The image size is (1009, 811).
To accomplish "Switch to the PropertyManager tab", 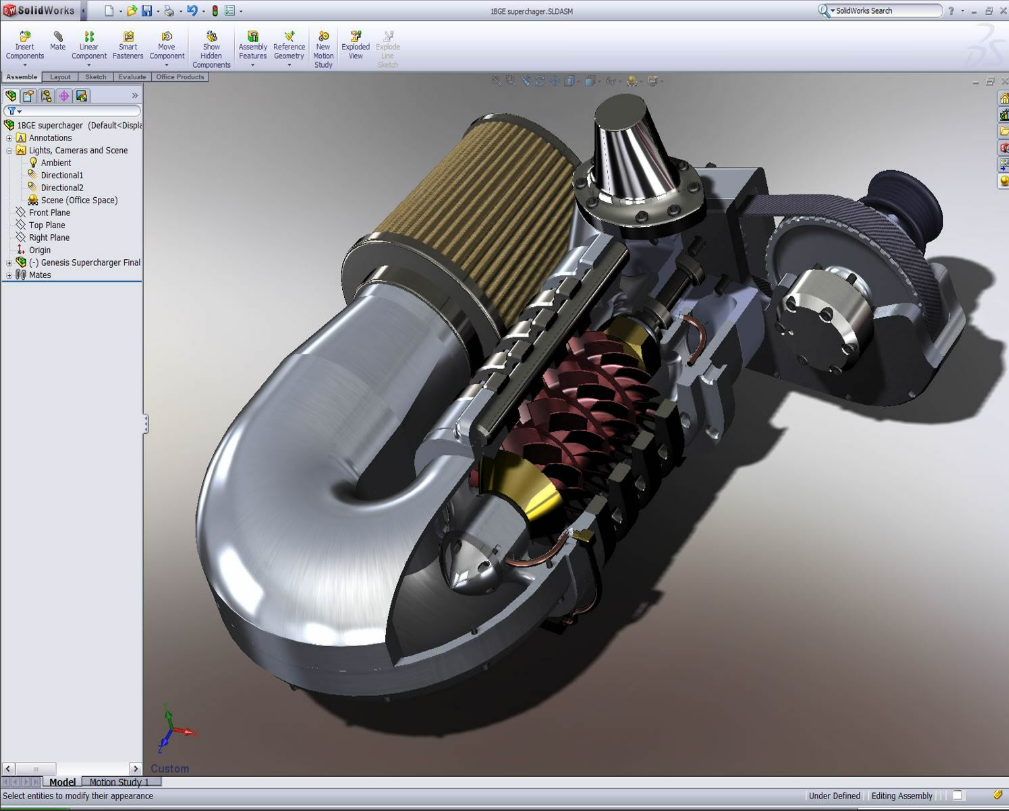I will pos(28,96).
